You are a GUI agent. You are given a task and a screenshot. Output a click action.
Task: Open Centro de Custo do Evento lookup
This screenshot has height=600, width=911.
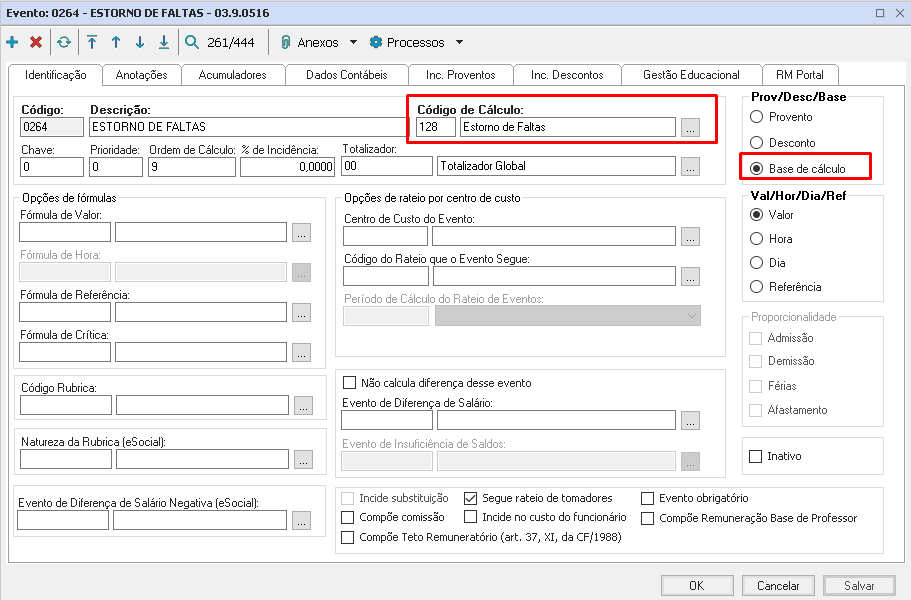[x=690, y=236]
